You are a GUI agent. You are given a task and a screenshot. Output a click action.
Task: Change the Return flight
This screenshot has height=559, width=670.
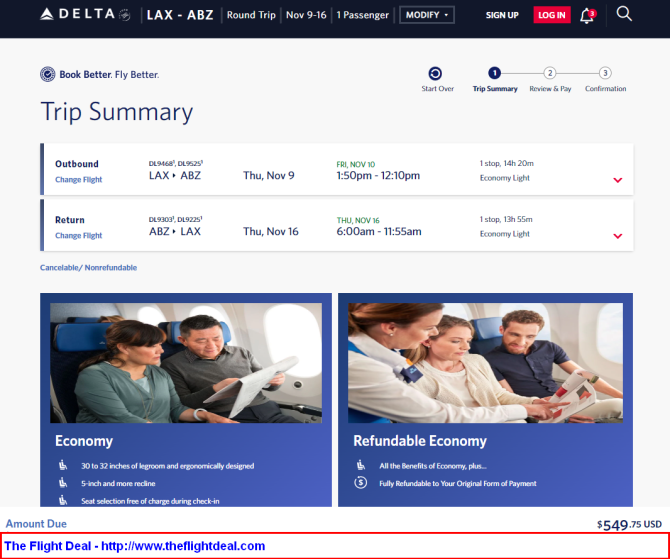click(79, 235)
